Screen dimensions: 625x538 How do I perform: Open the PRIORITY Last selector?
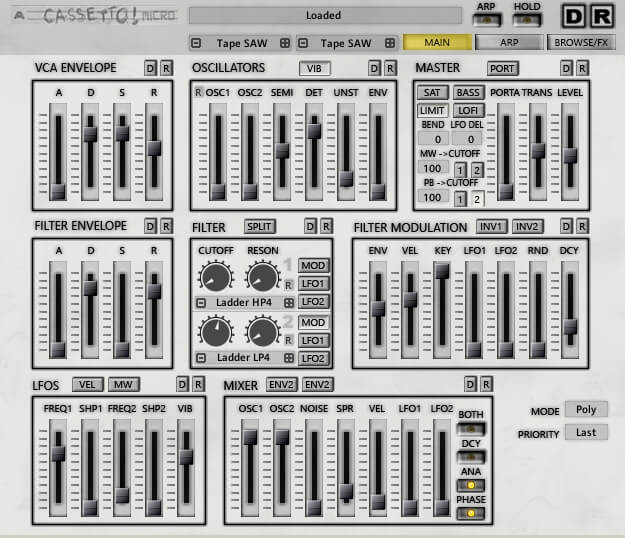tap(586, 432)
